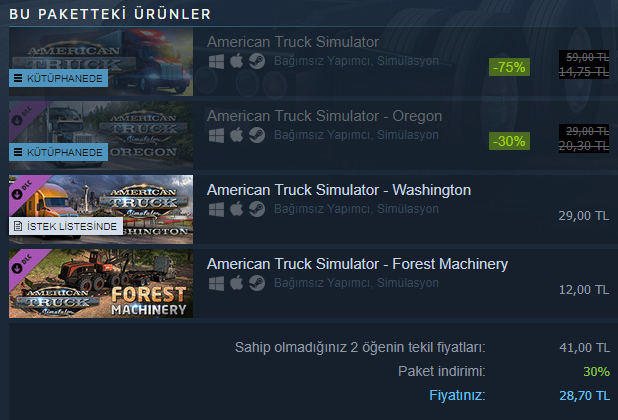Click the KÜTÜPHANEDE label on Oregon thumbnail

pyautogui.click(x=58, y=152)
